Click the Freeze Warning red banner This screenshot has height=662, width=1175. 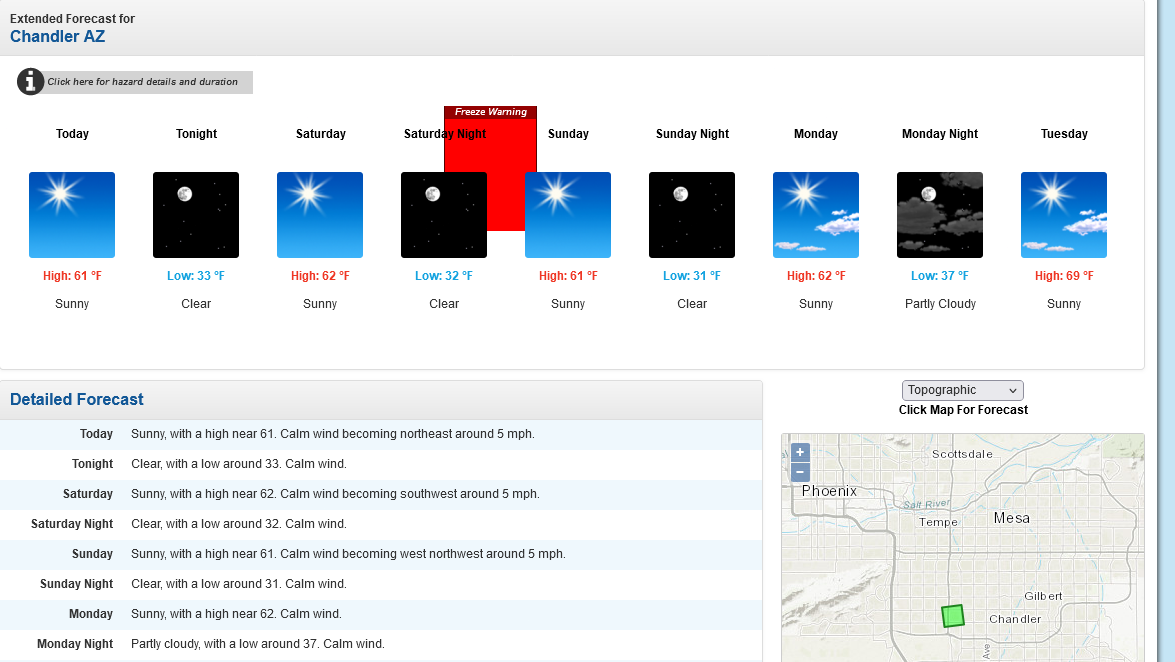pos(490,112)
